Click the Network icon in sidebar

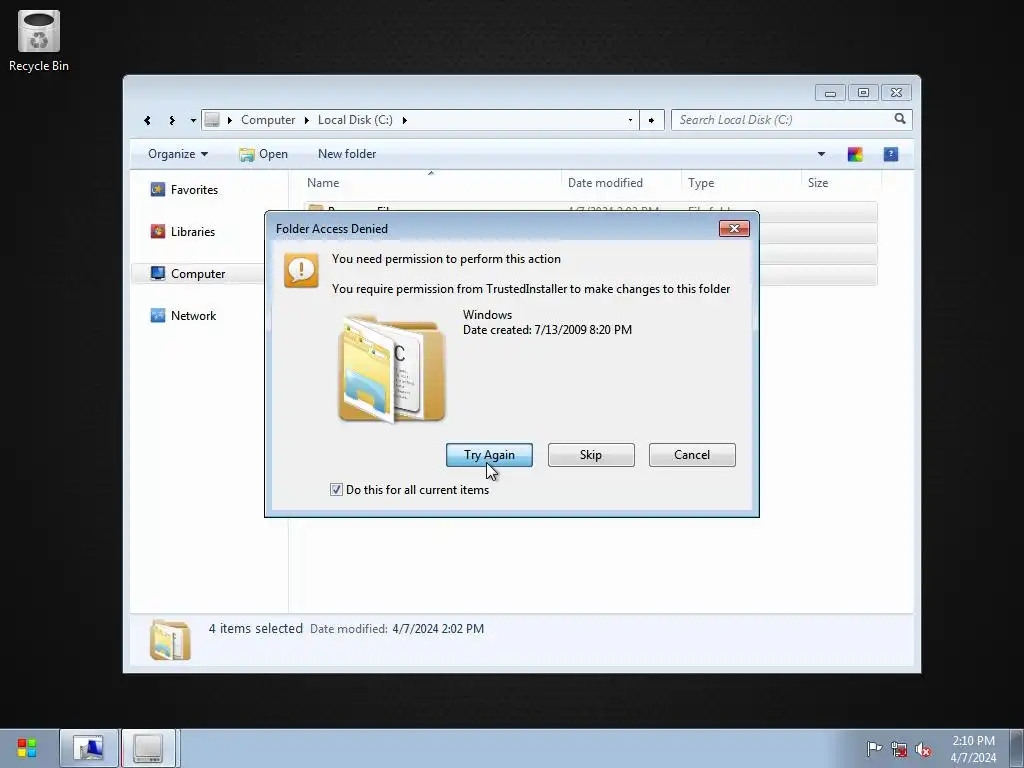point(157,315)
